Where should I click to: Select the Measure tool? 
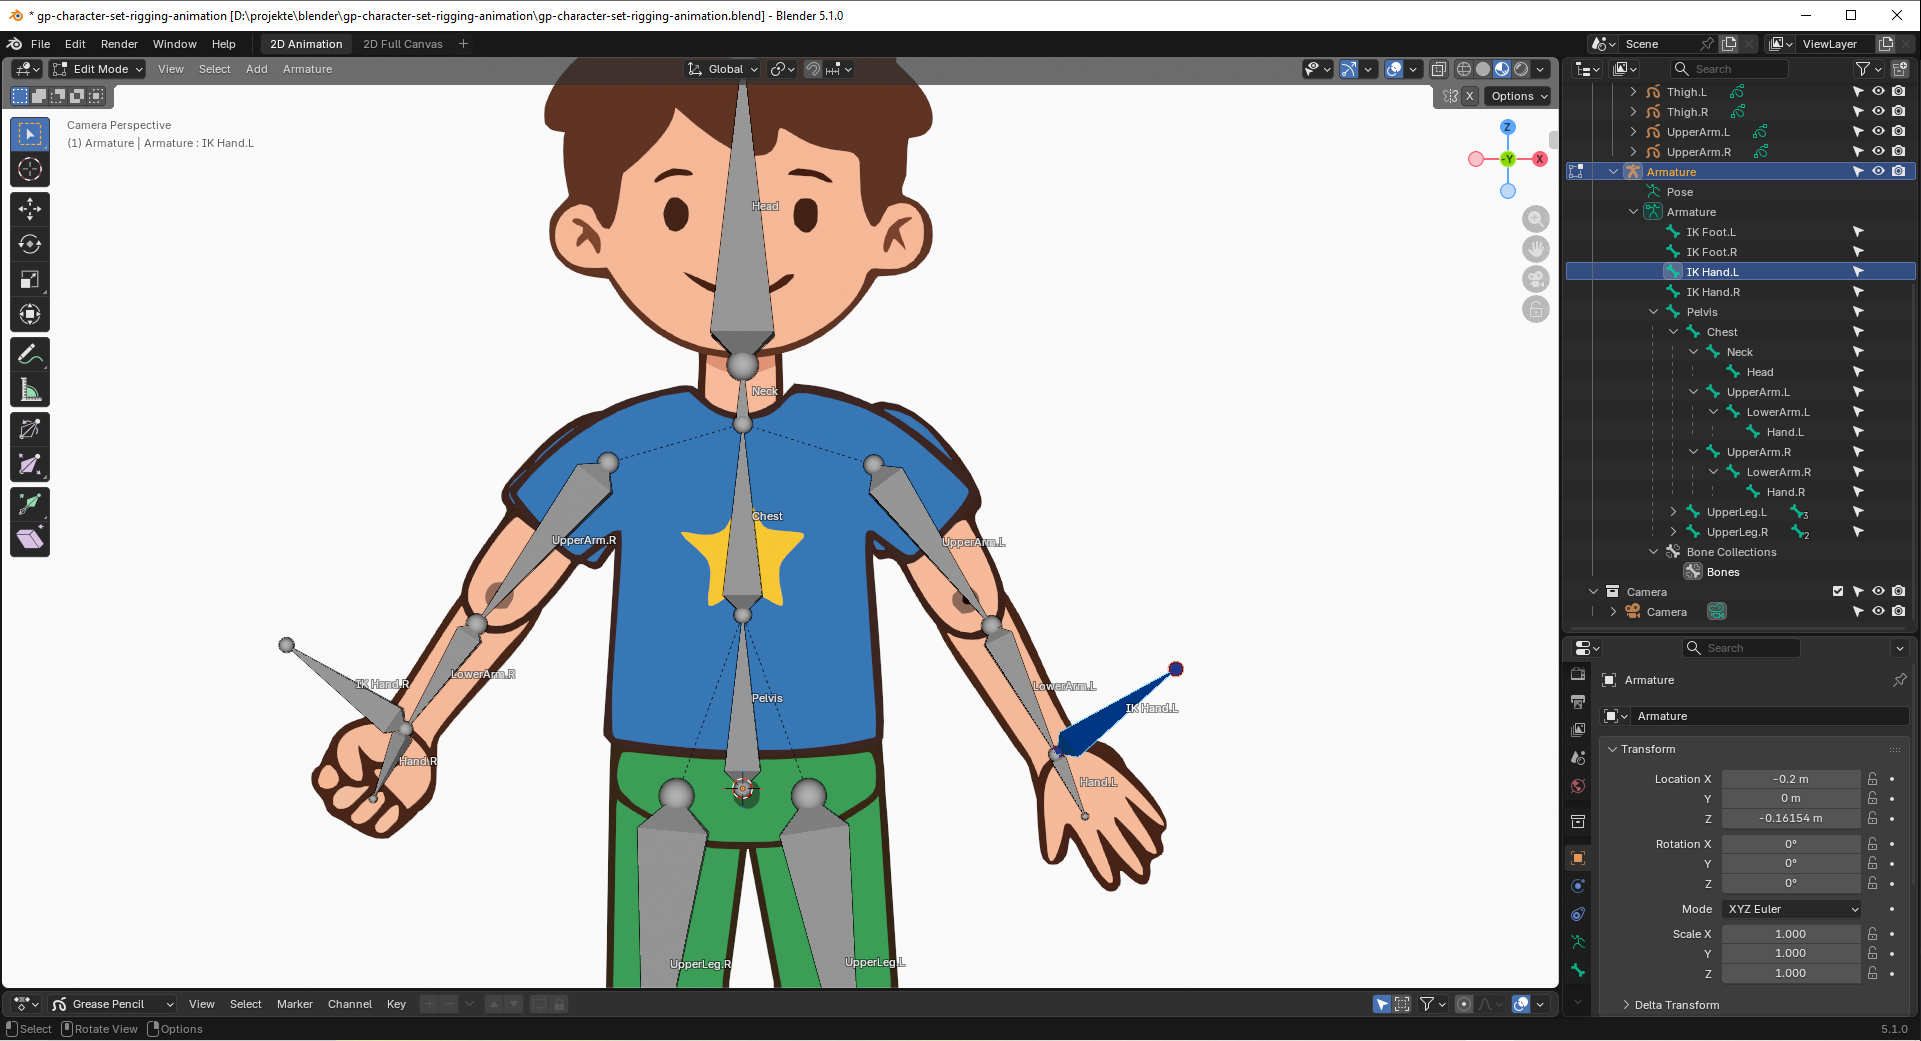point(30,389)
